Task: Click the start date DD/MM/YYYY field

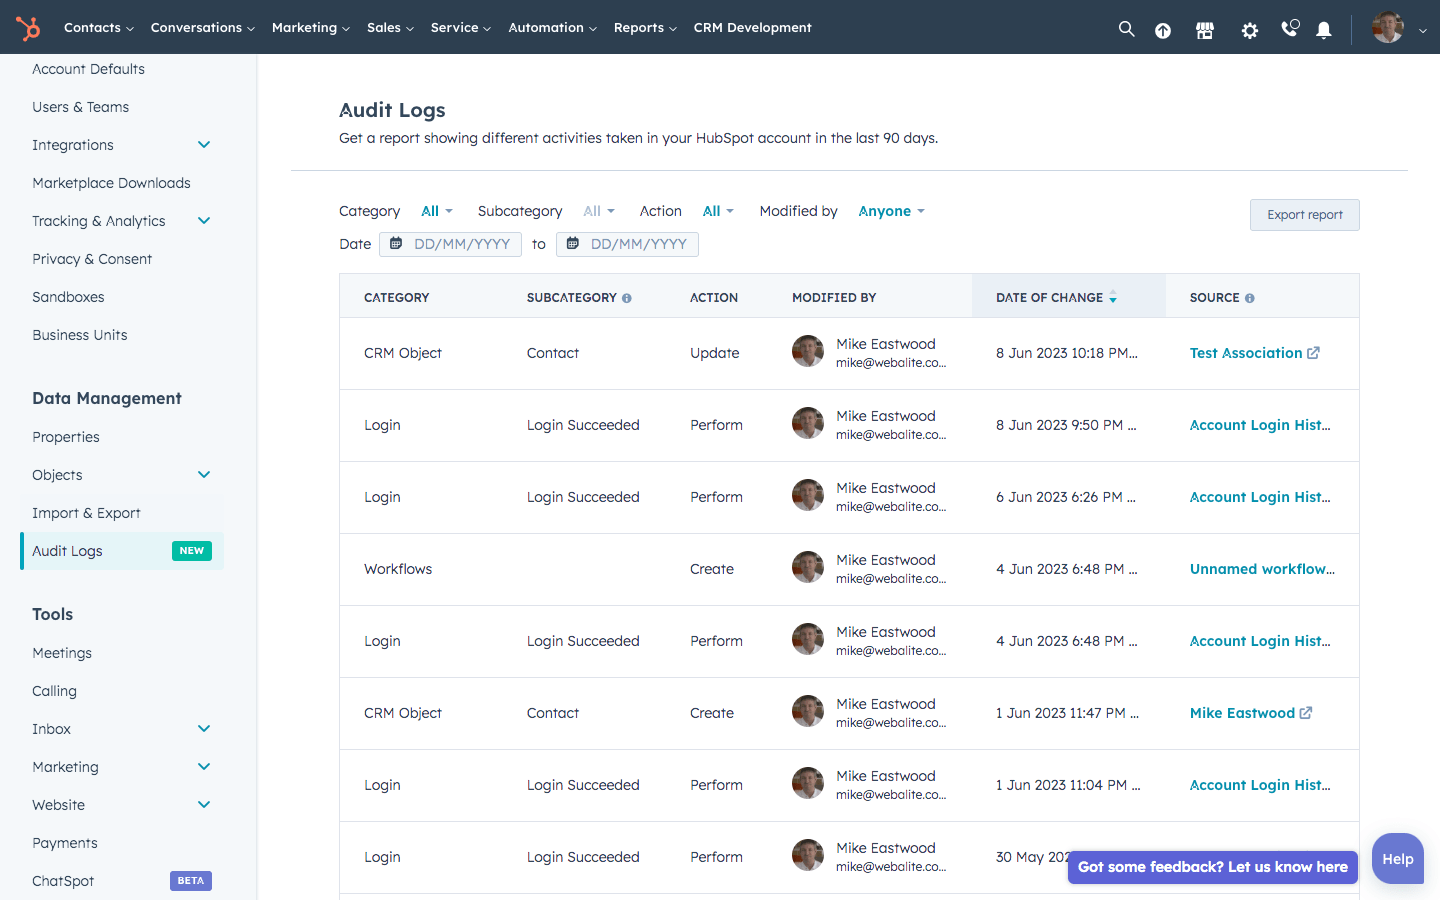Action: point(450,244)
